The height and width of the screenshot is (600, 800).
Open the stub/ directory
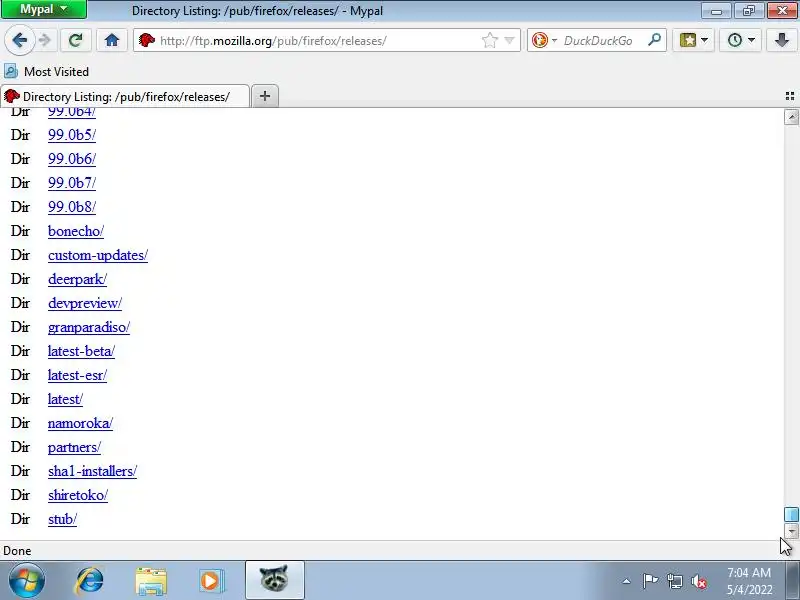click(62, 519)
